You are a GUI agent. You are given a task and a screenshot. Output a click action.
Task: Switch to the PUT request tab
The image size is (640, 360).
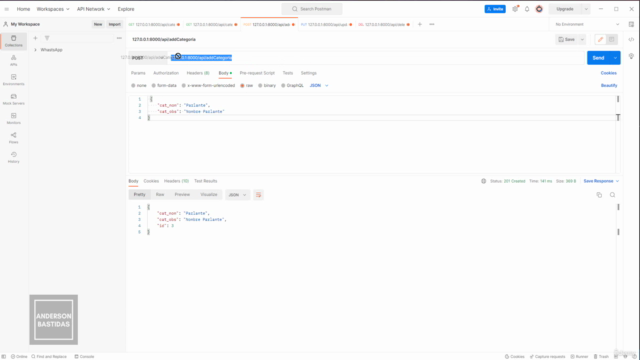point(327,24)
